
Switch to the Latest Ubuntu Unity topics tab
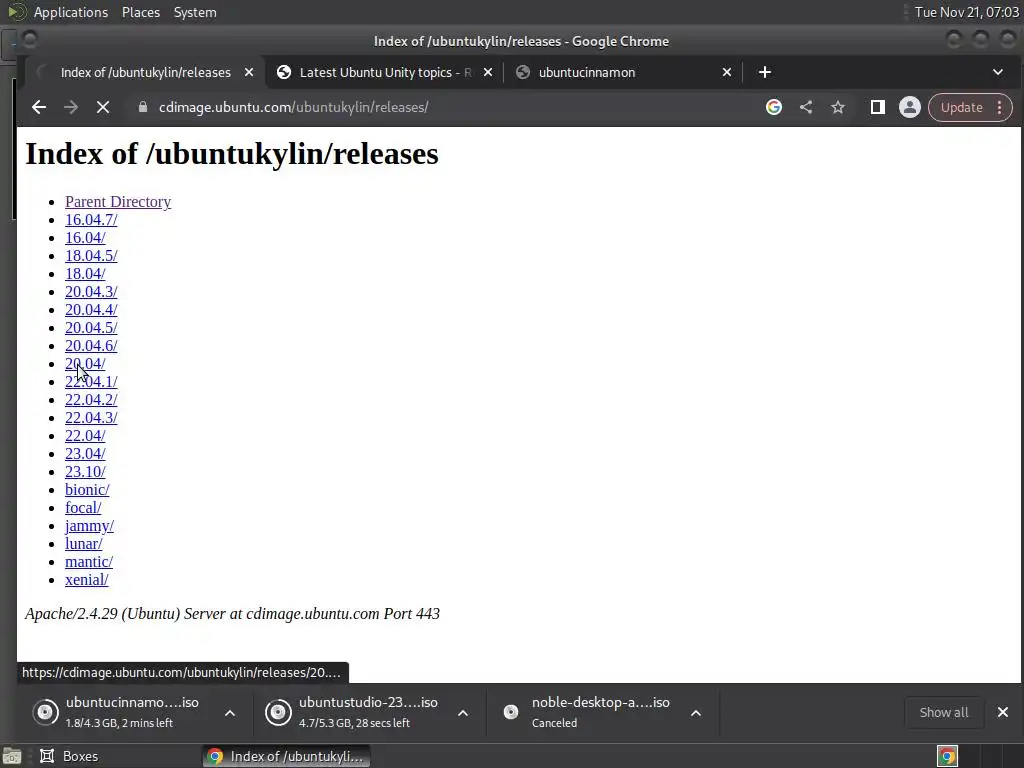385,72
